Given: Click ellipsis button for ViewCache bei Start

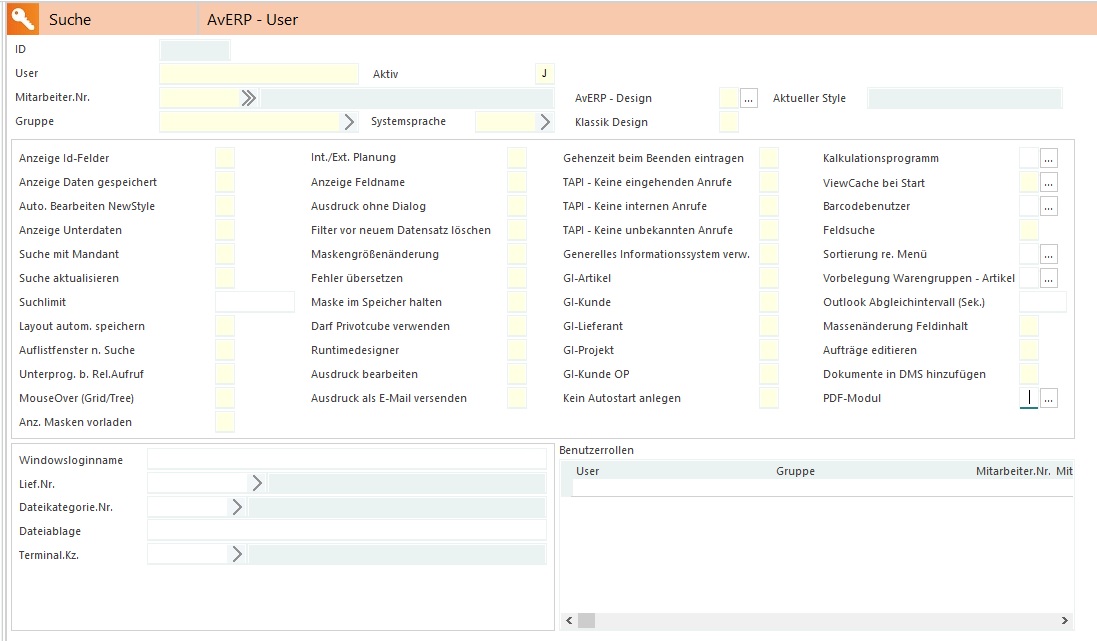Looking at the screenshot, I should click(1048, 182).
